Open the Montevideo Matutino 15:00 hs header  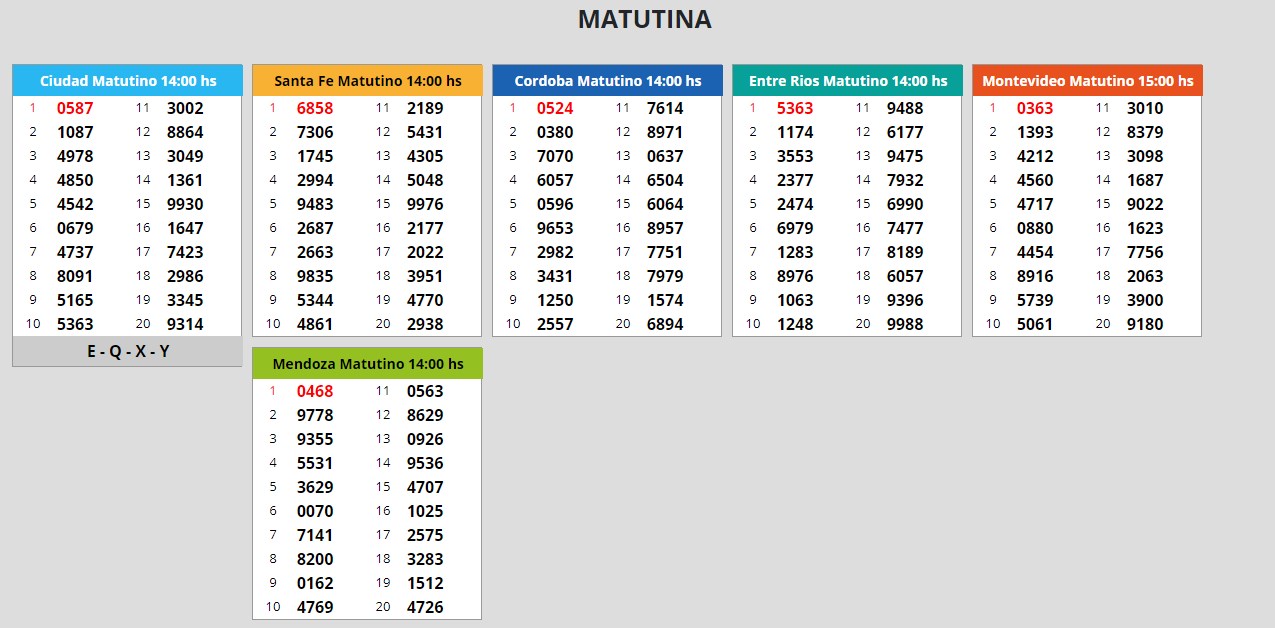(x=1087, y=81)
